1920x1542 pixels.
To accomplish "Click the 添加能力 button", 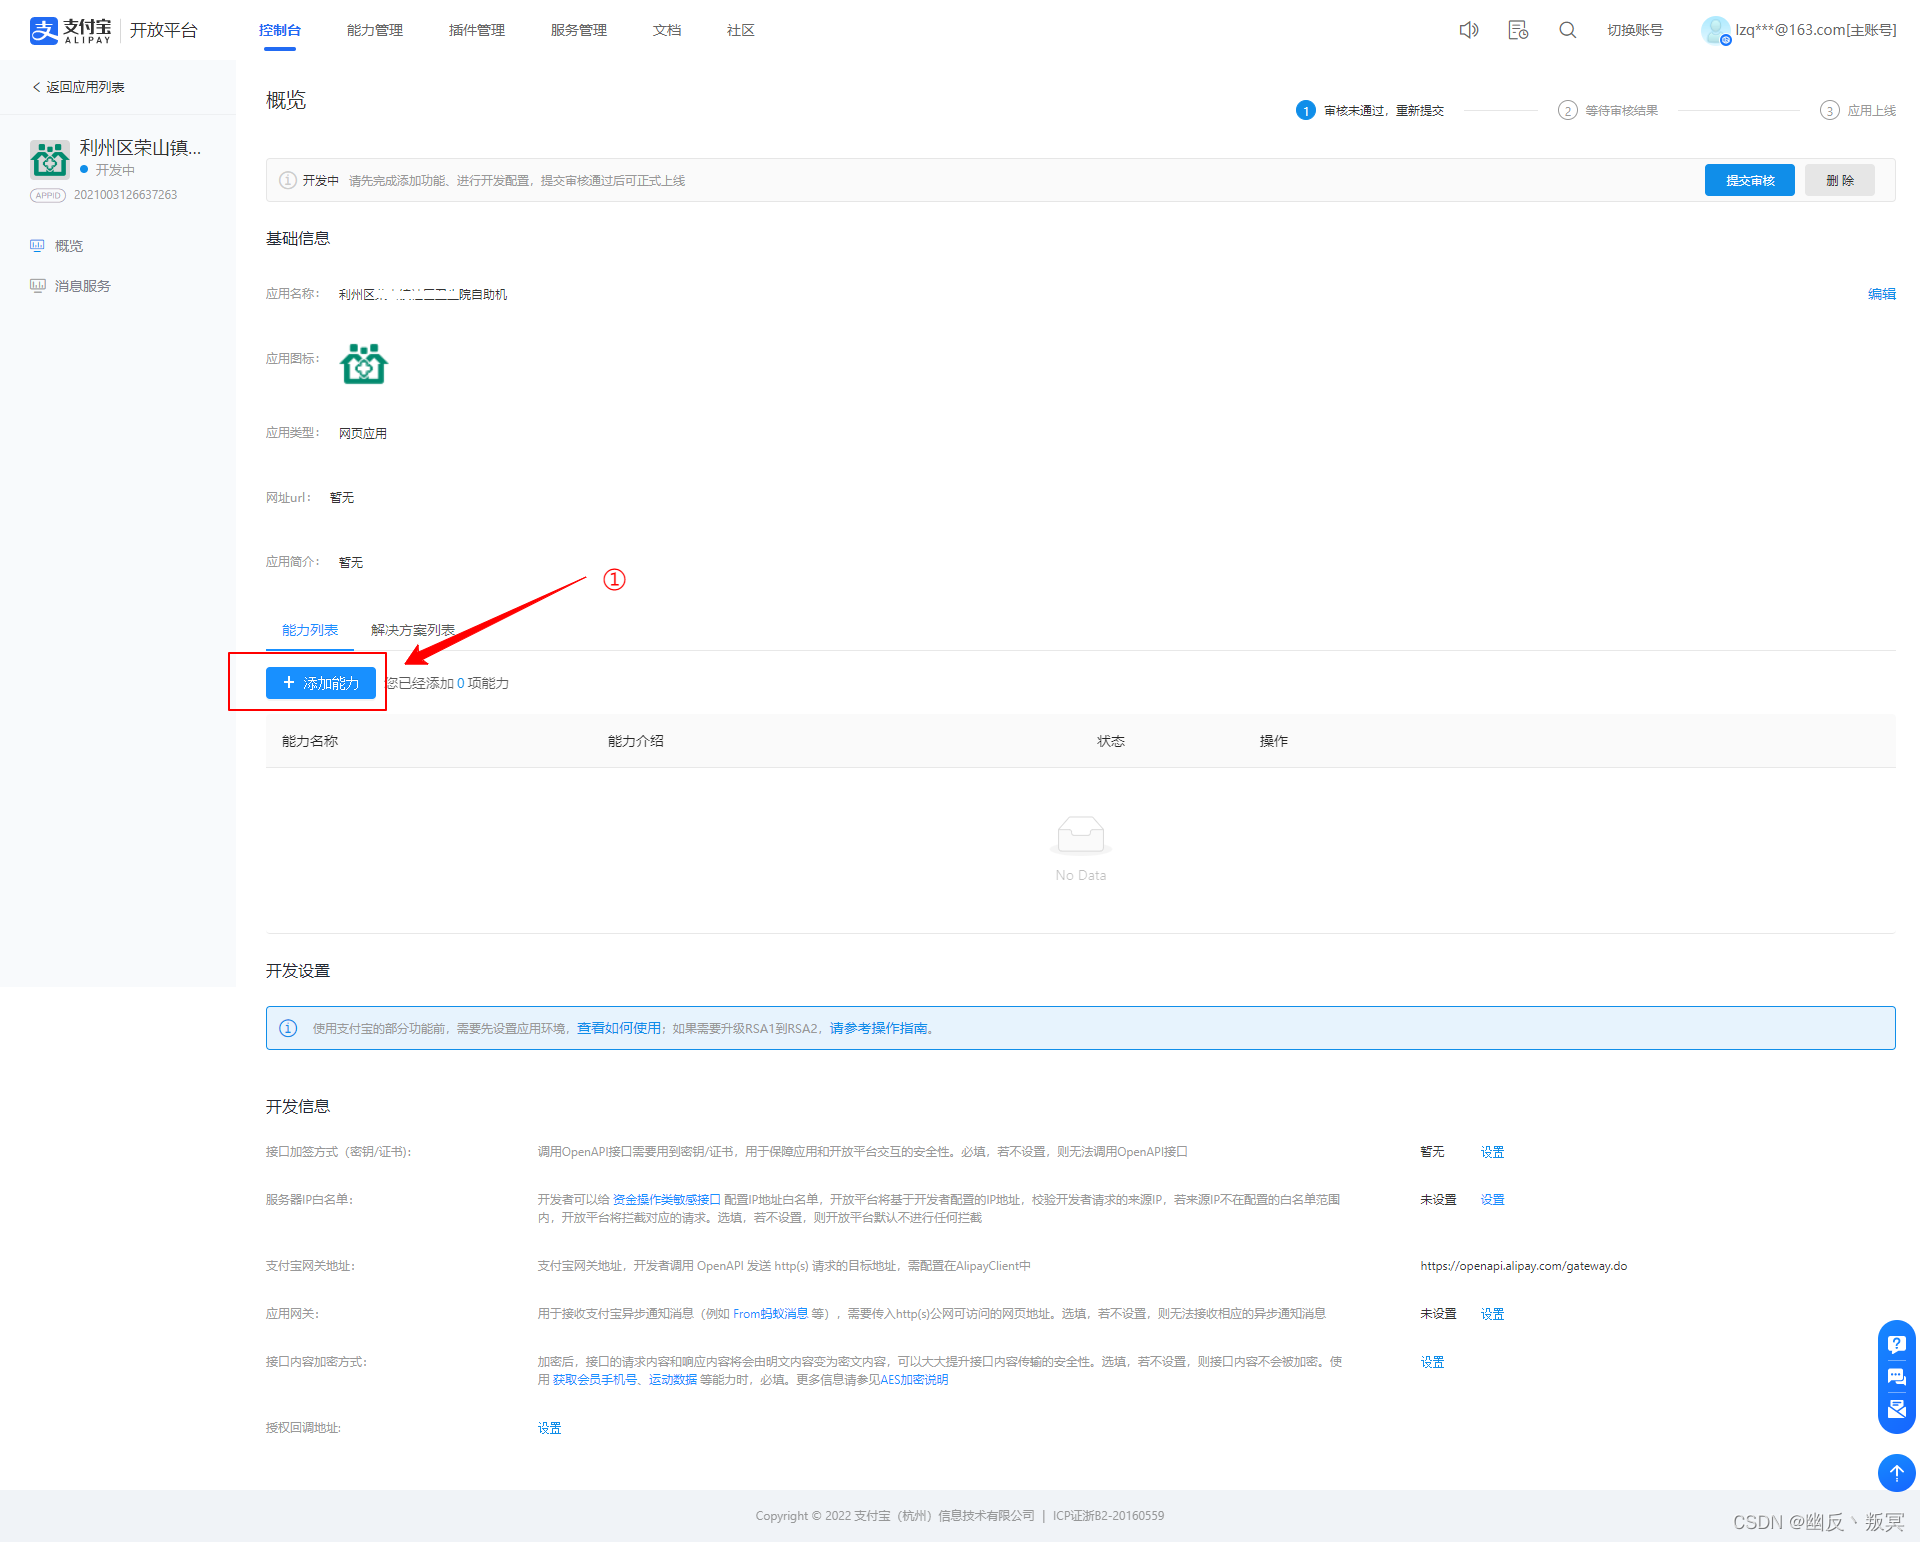I will (x=321, y=683).
